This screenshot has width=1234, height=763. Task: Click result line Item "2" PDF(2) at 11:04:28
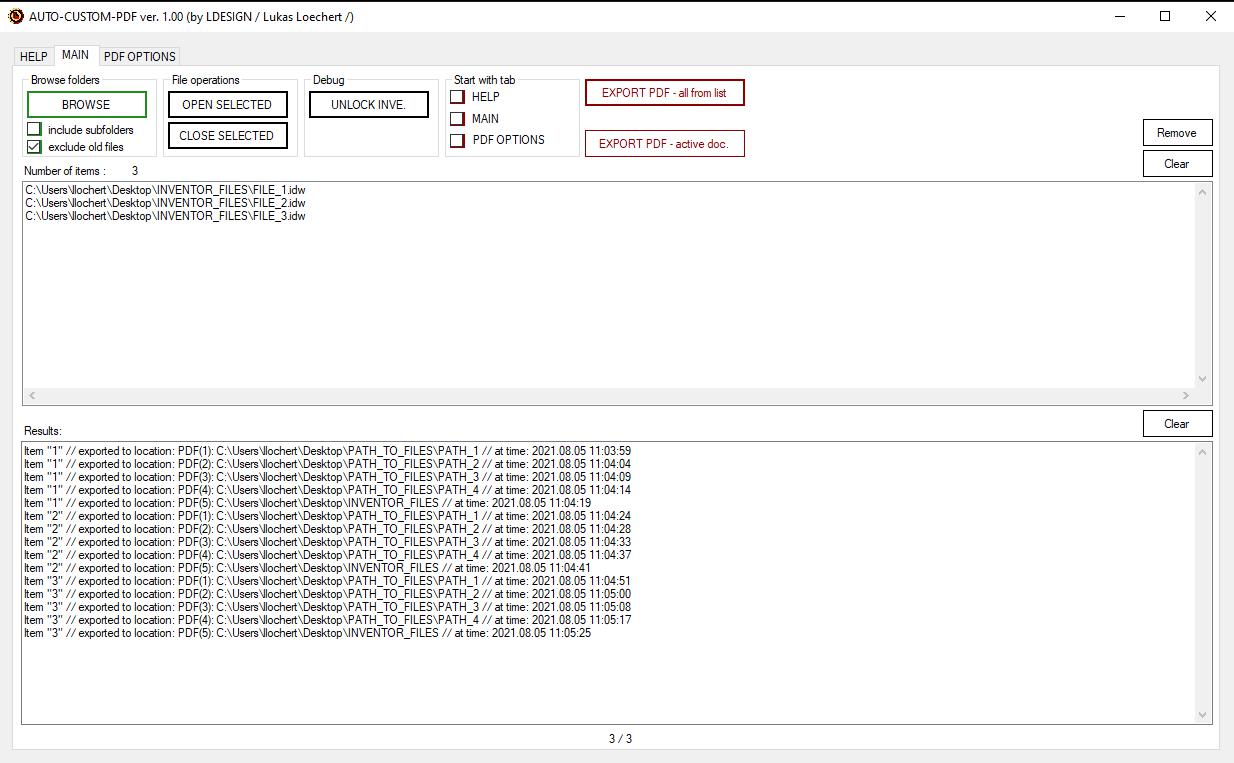pos(327,529)
